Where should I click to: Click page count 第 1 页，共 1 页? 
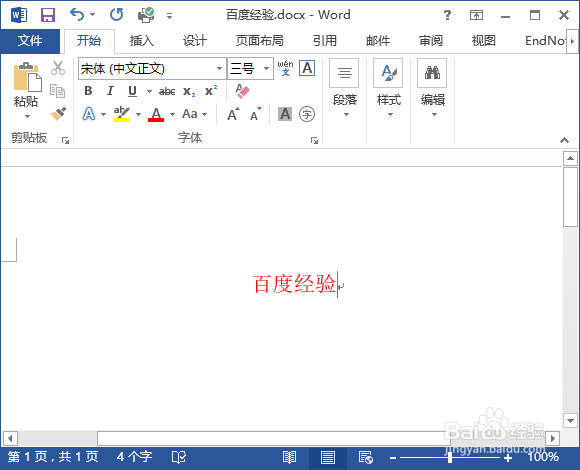pyautogui.click(x=53, y=457)
